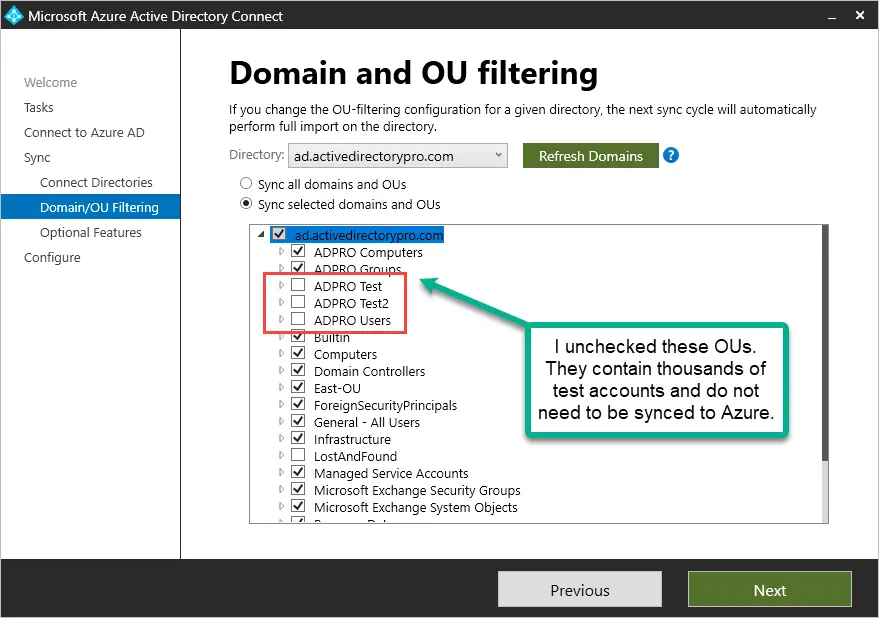Click the Previous button
The image size is (879, 618).
click(580, 589)
